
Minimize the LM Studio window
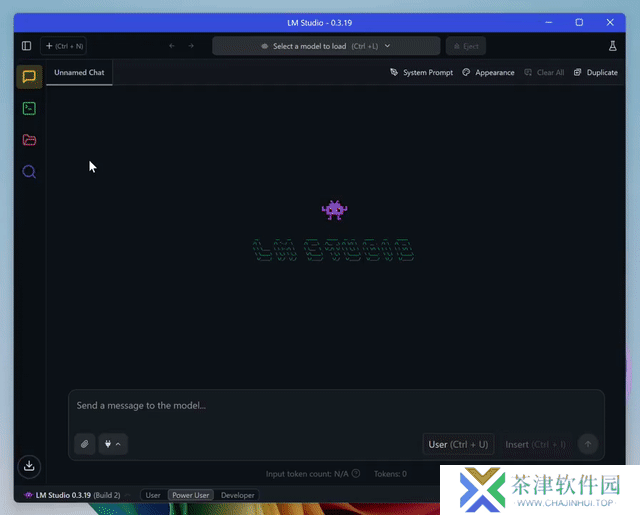[549, 22]
